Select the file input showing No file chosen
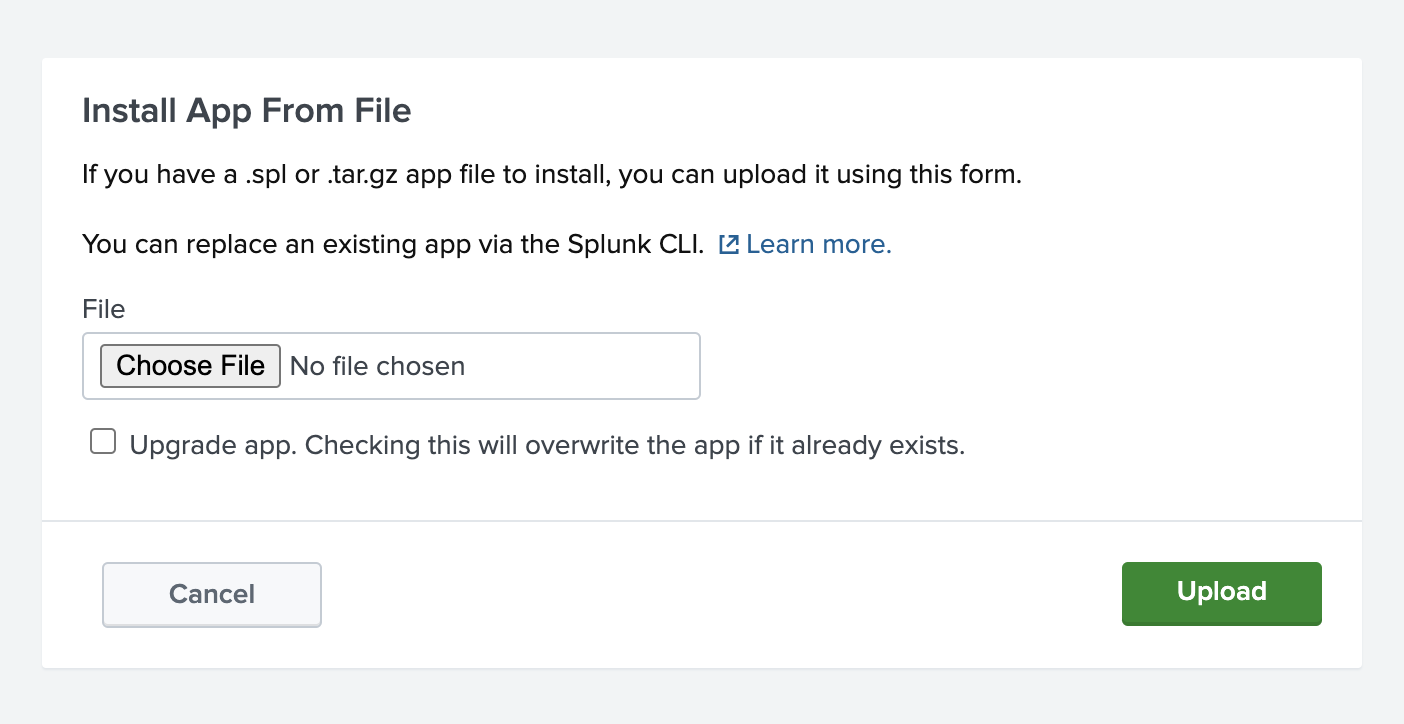This screenshot has width=1404, height=724. point(377,366)
